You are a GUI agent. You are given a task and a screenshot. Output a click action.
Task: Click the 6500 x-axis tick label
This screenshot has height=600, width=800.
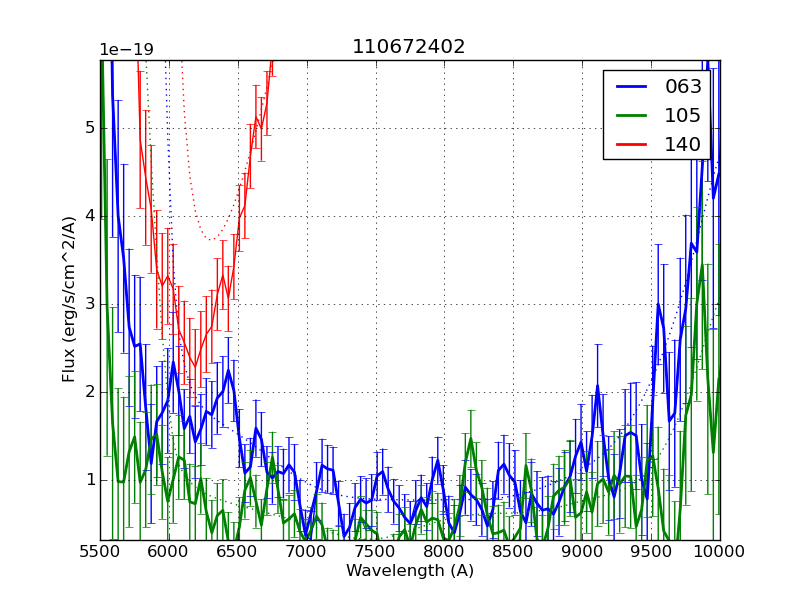coord(238,550)
